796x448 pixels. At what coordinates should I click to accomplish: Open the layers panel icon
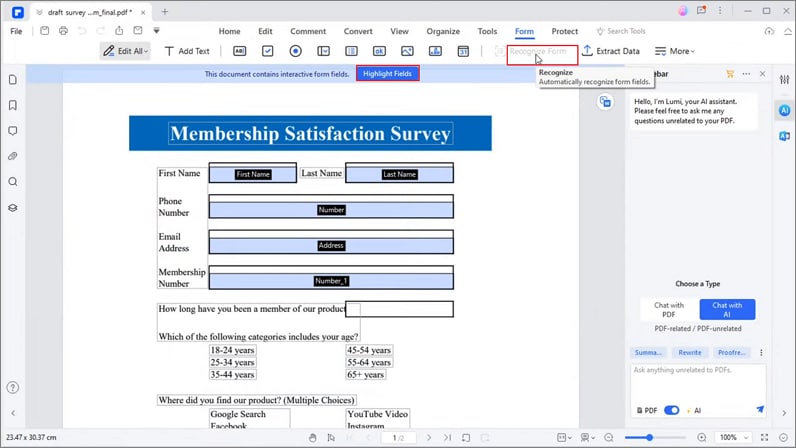13,208
